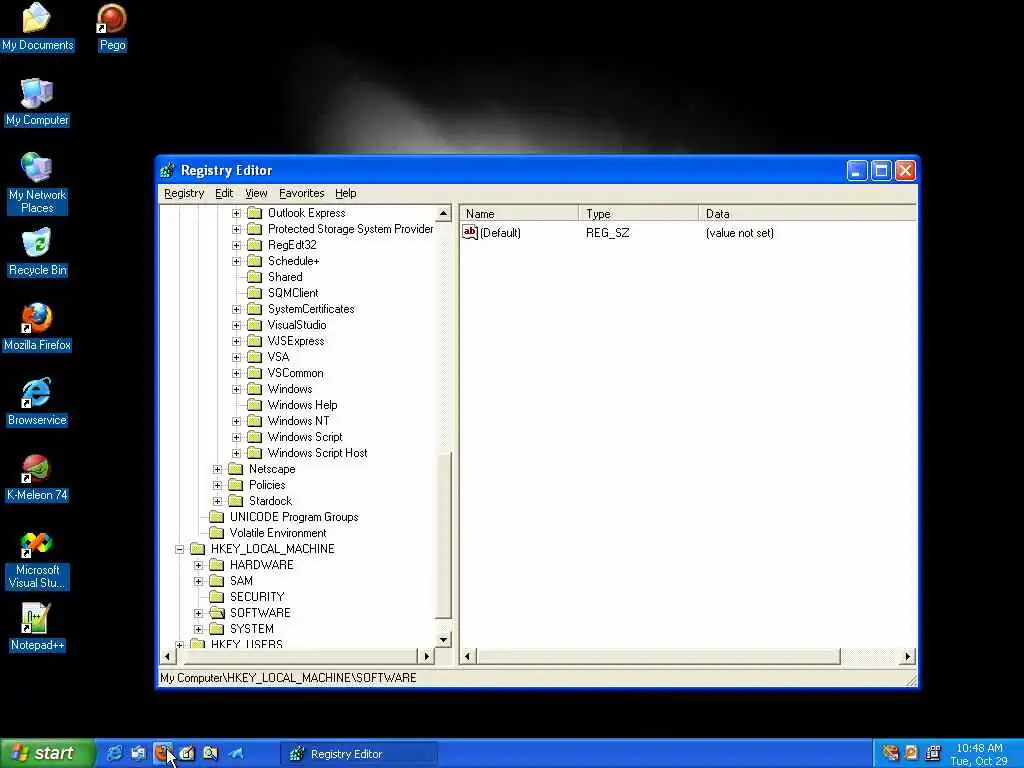Screen dimensions: 1024x768
Task: Click the orange quick launch icon under the cursor
Action: click(x=162, y=753)
